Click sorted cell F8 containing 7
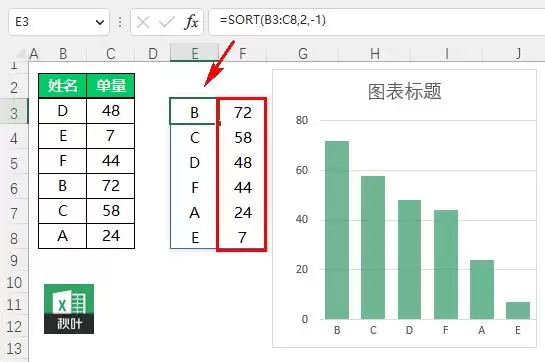Viewport: 545px width, 362px height. point(242,237)
